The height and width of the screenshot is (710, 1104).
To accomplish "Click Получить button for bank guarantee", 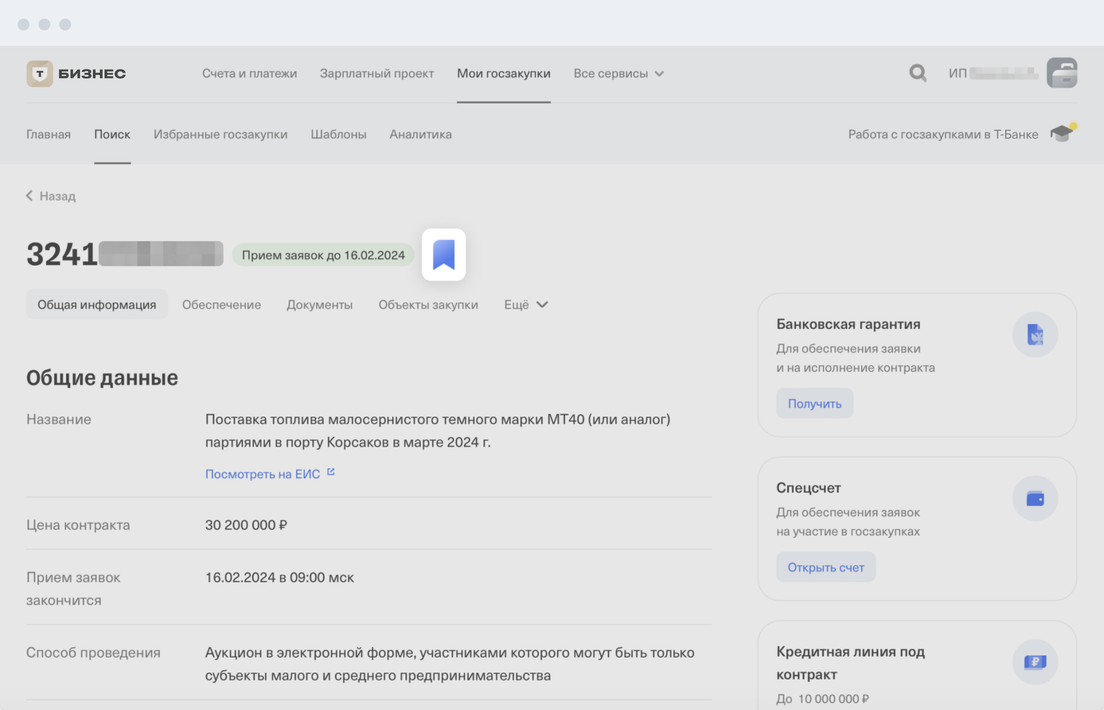I will tap(815, 404).
